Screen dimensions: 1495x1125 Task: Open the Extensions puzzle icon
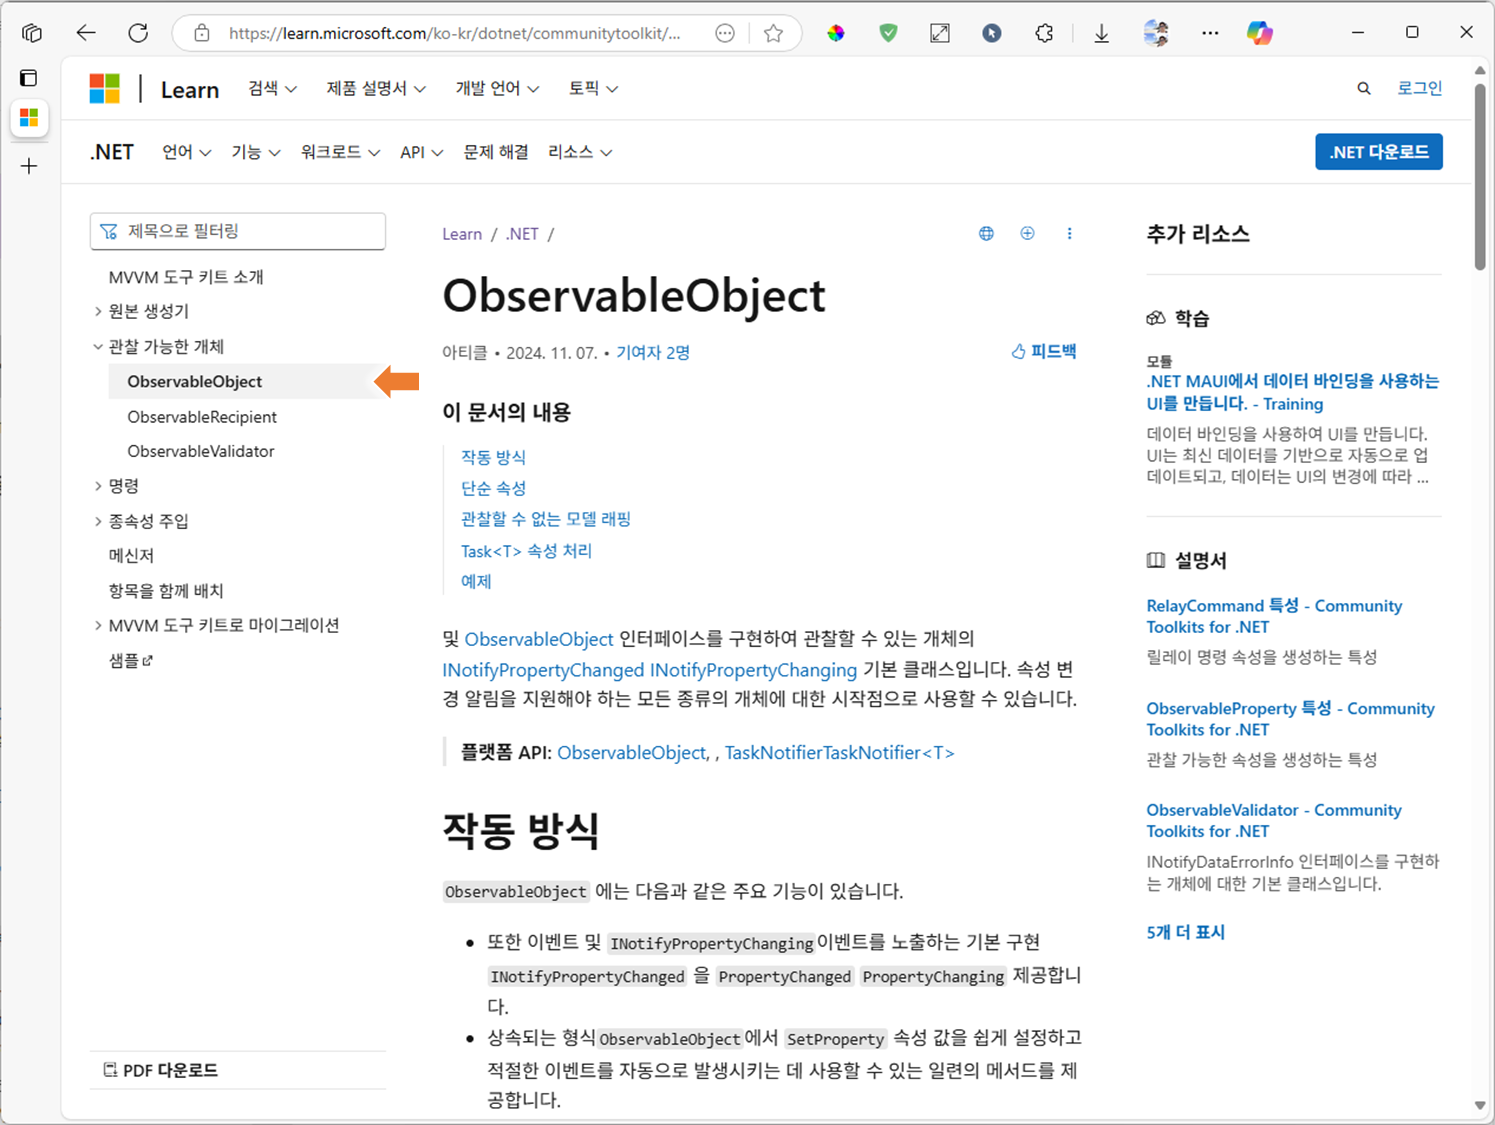click(1044, 33)
